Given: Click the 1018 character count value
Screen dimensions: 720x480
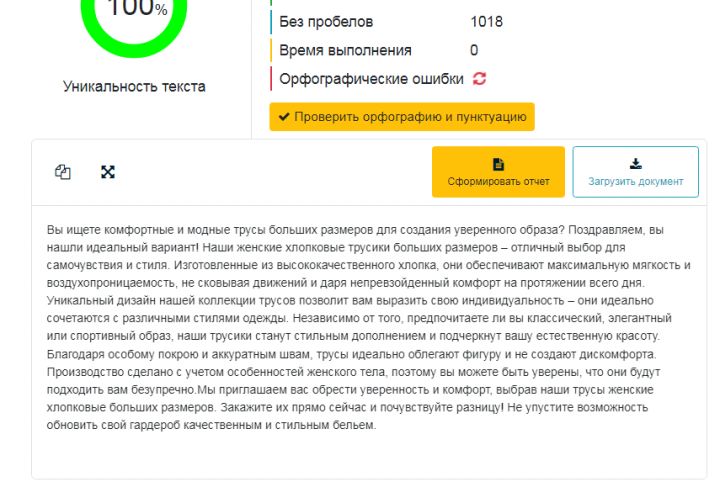Looking at the screenshot, I should point(486,22).
